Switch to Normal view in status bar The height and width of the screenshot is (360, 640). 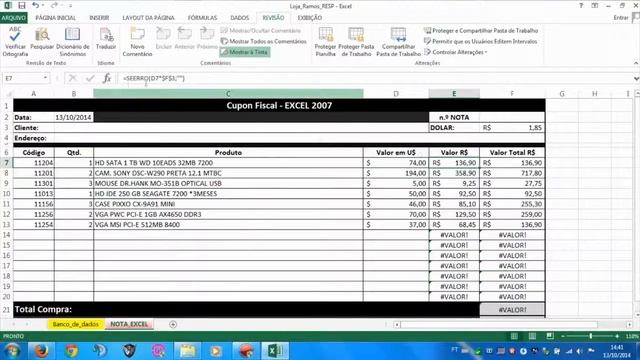tap(514, 336)
